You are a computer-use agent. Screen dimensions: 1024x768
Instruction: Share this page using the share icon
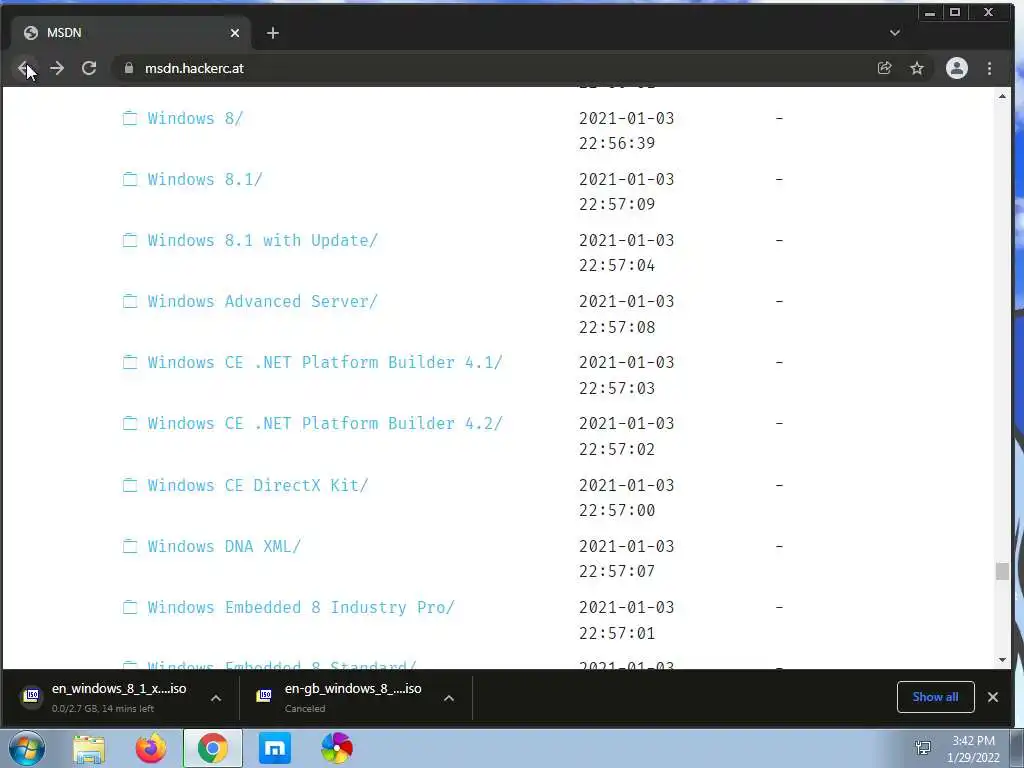pos(884,68)
